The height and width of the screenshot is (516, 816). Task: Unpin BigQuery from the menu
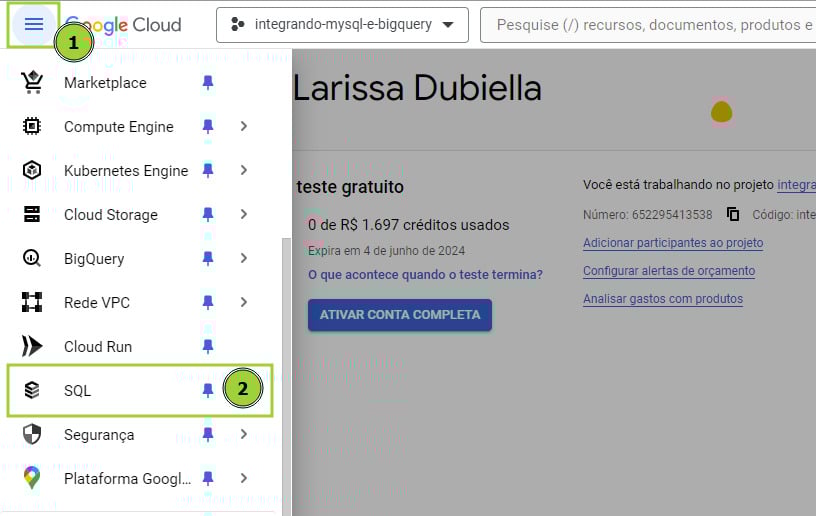click(x=208, y=258)
